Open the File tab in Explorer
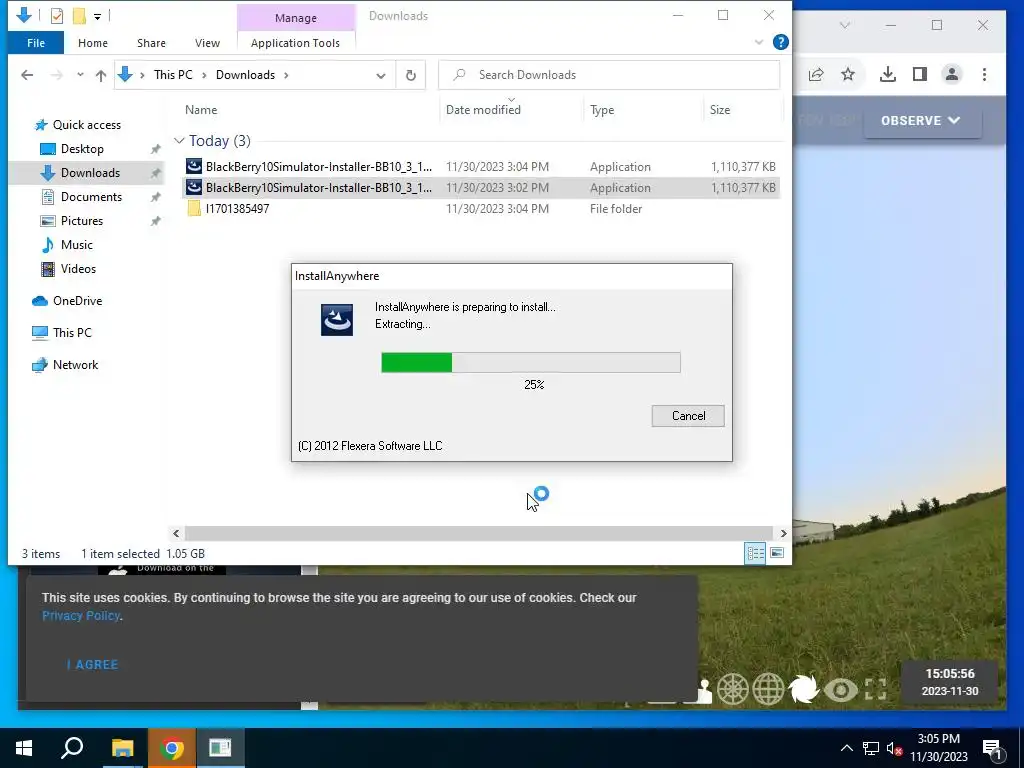The image size is (1024, 768). coord(36,43)
